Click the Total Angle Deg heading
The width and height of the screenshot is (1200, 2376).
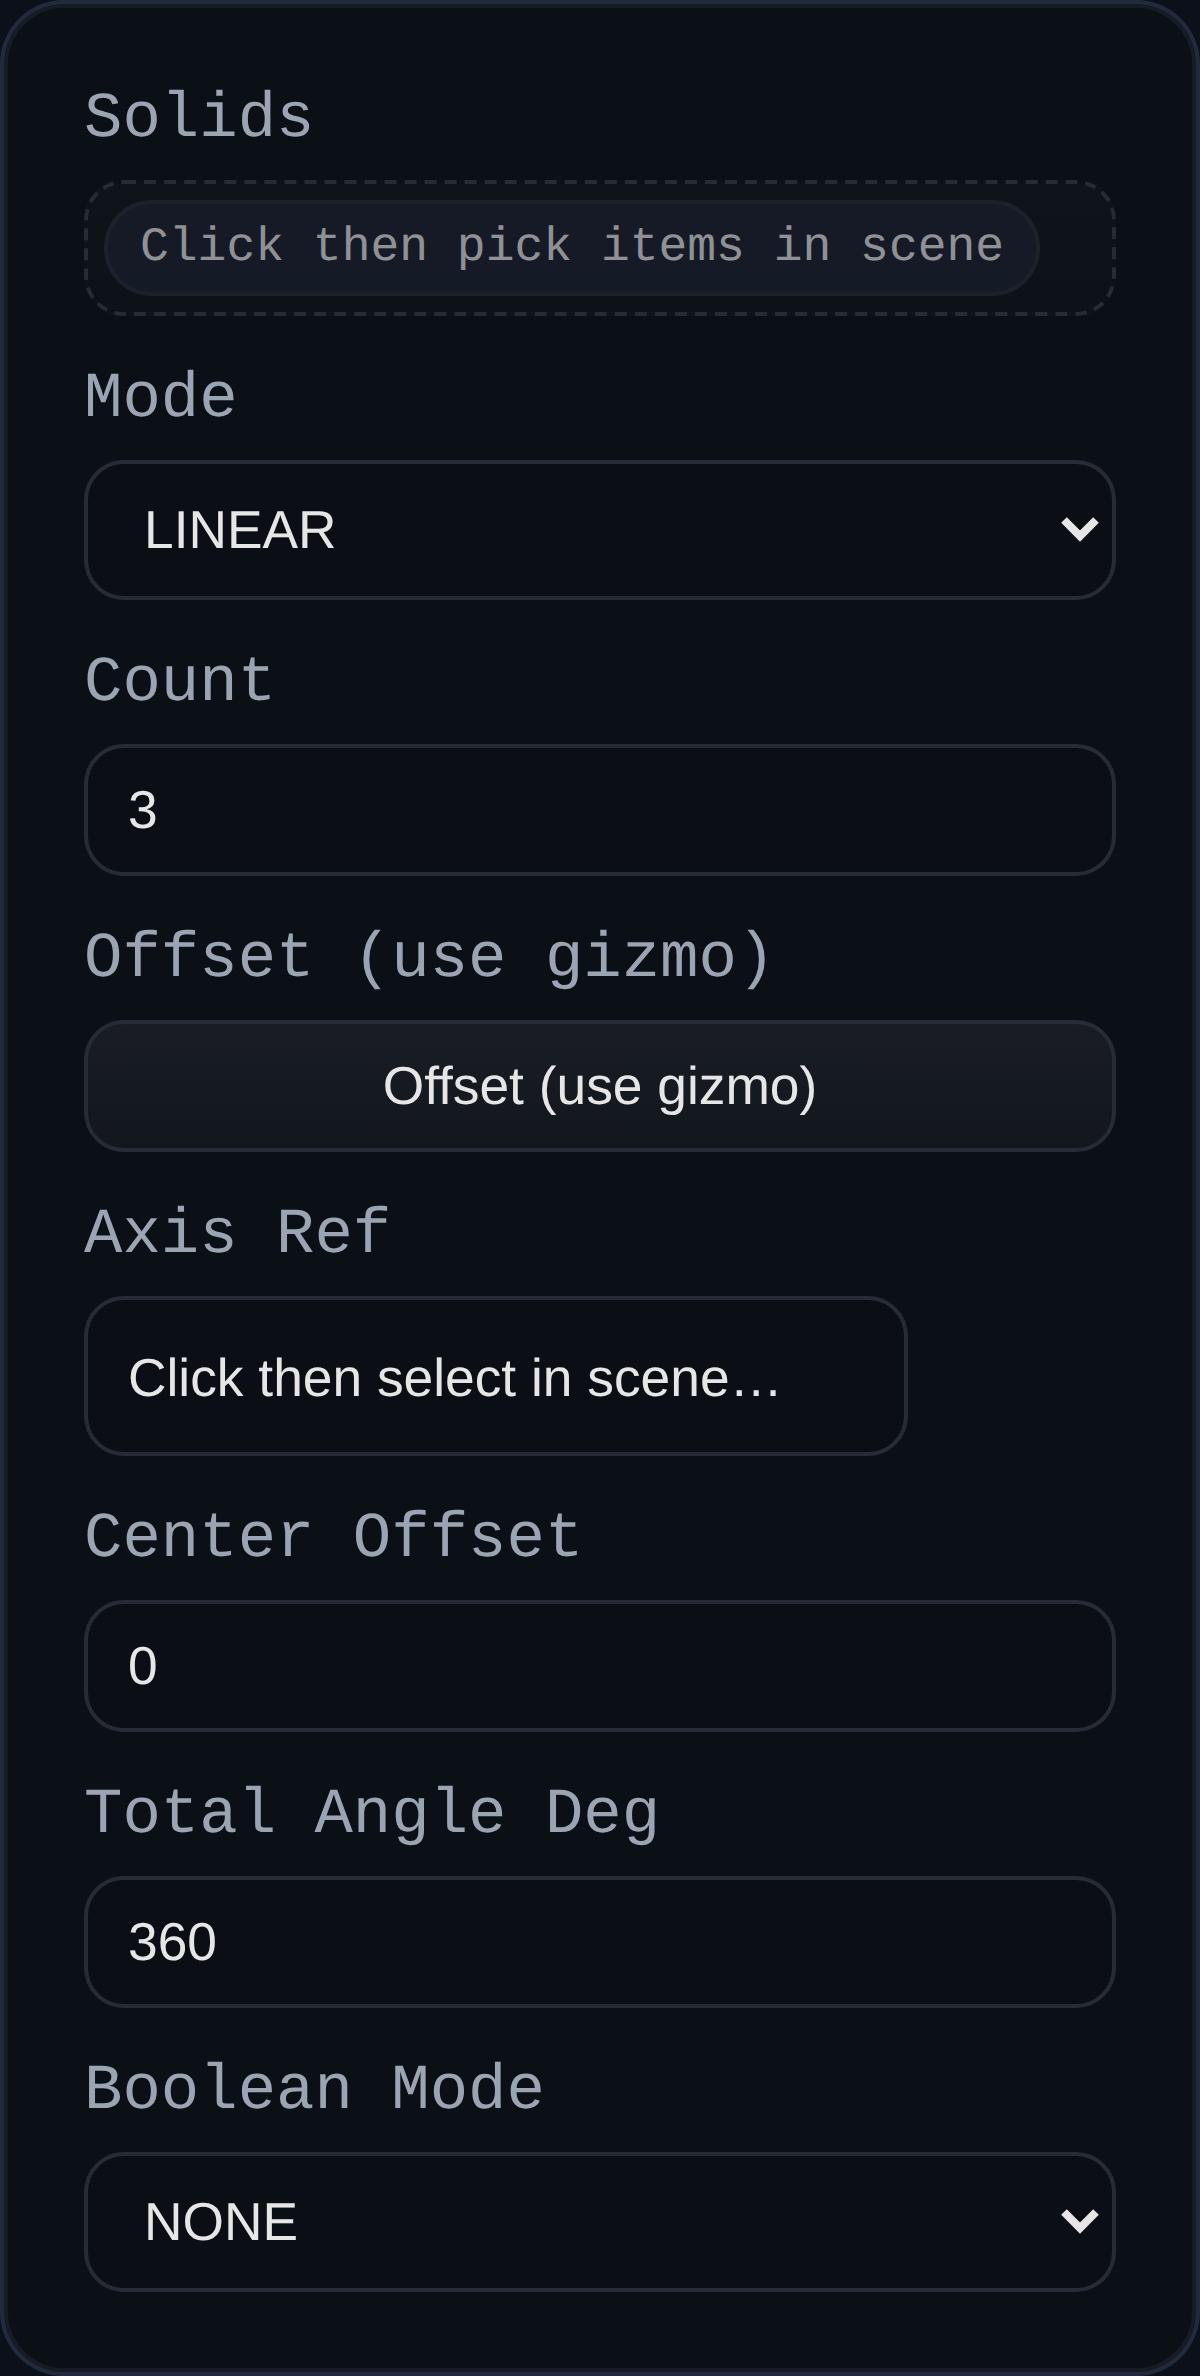(372, 1813)
